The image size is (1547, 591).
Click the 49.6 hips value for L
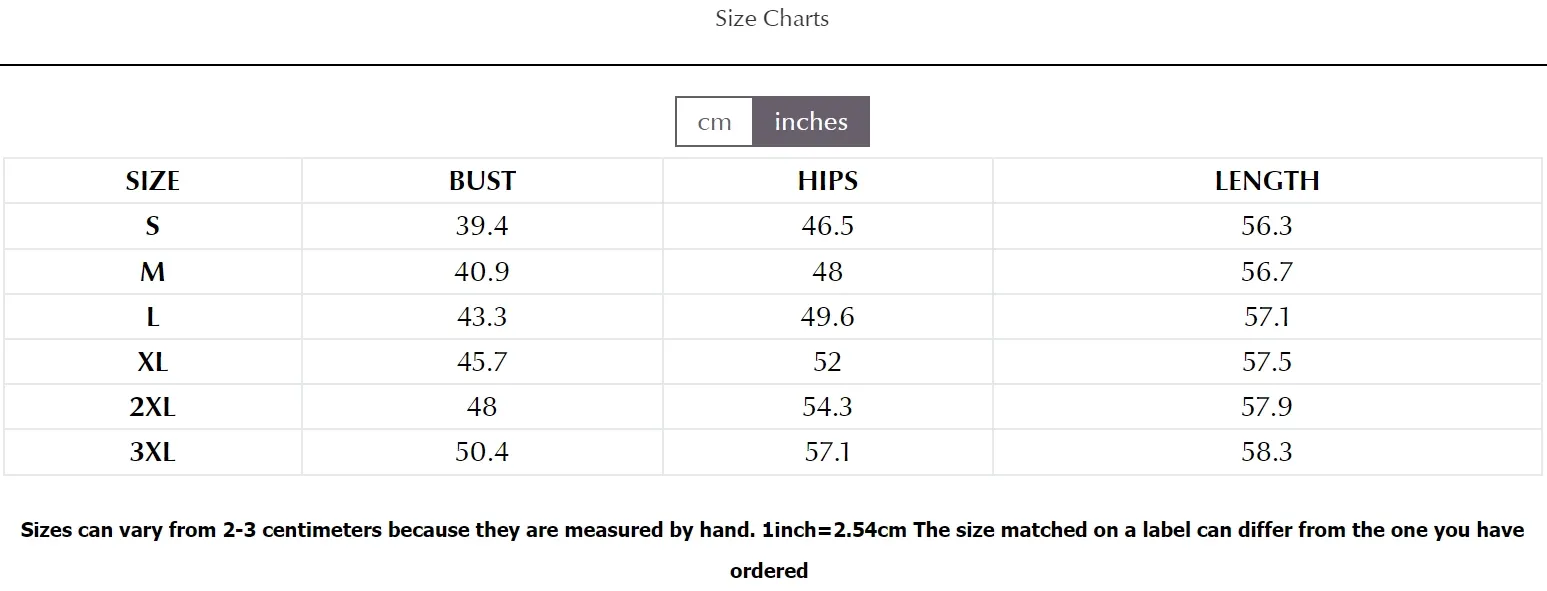(x=828, y=317)
